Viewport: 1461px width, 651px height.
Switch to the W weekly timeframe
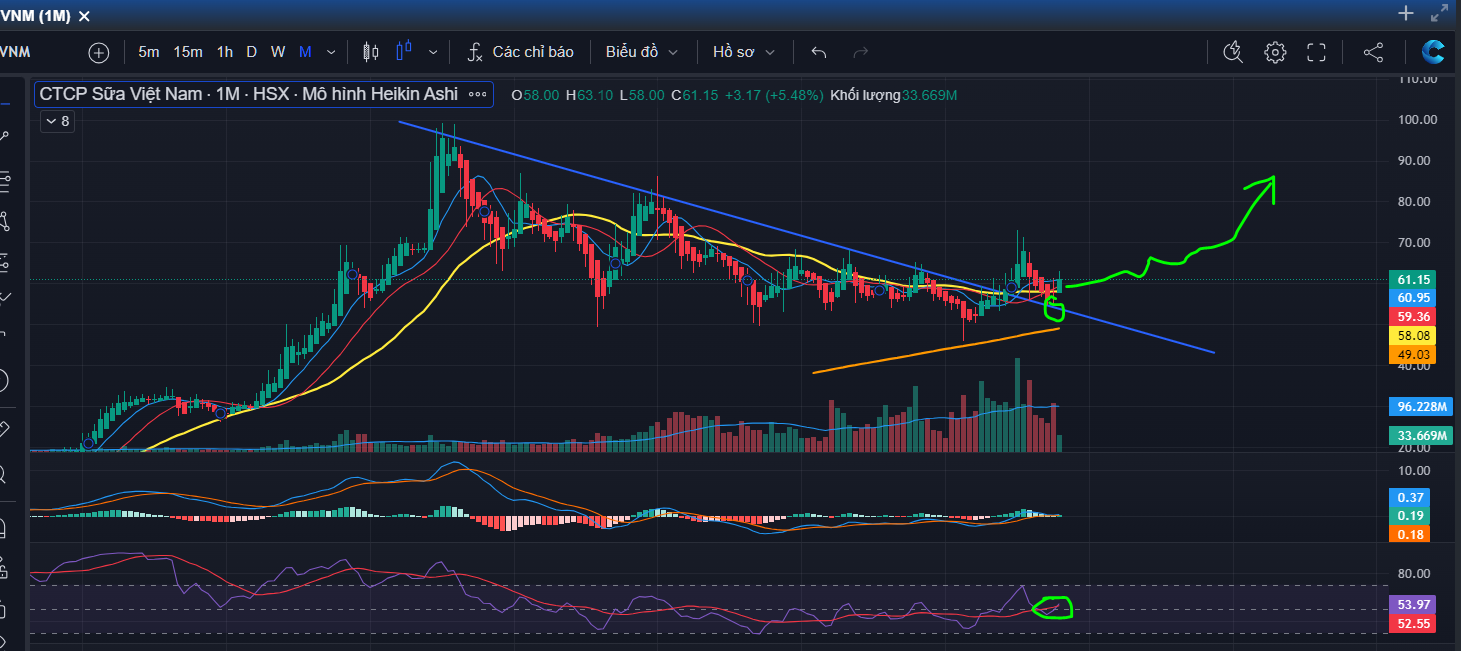(278, 52)
